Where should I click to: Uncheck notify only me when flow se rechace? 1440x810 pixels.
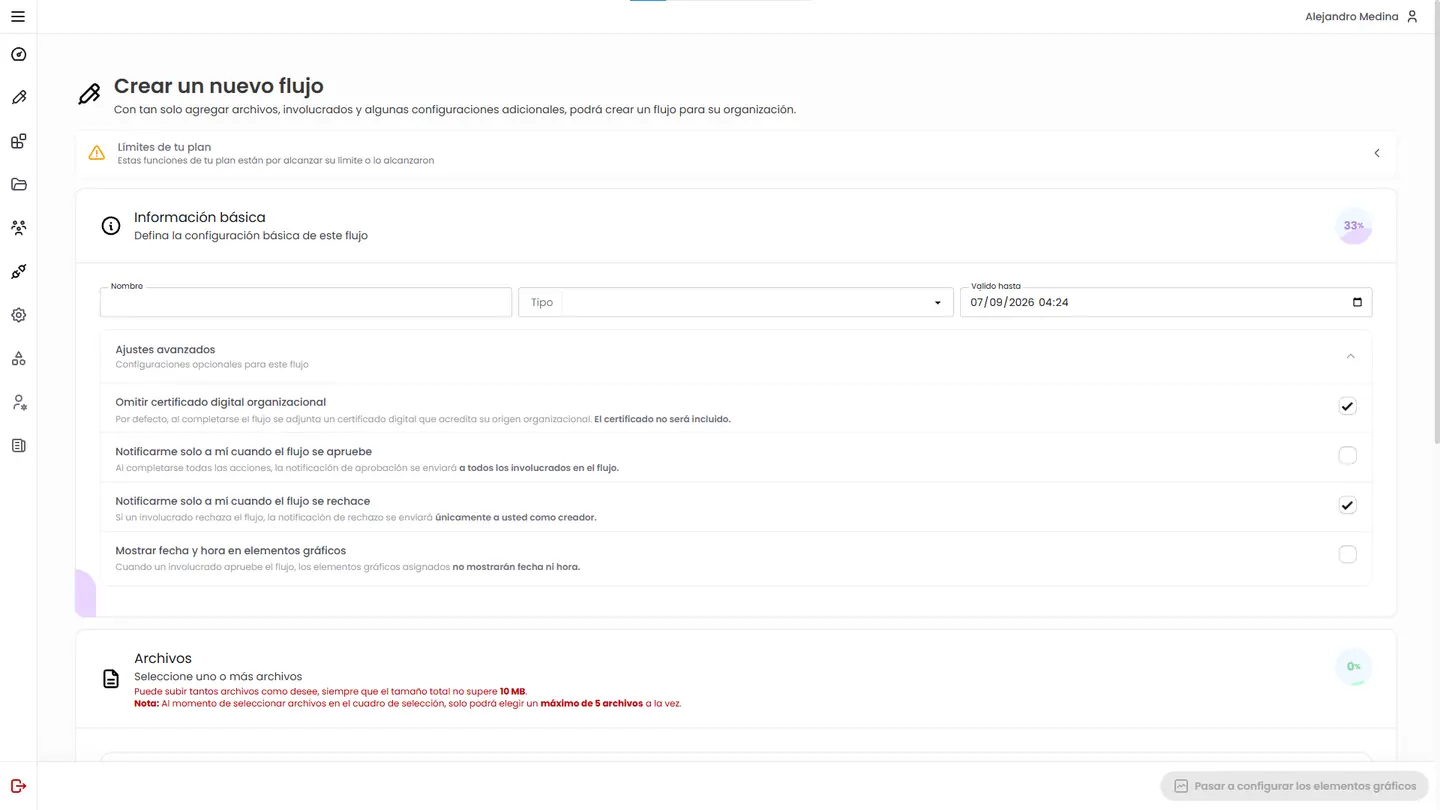pyautogui.click(x=1347, y=505)
